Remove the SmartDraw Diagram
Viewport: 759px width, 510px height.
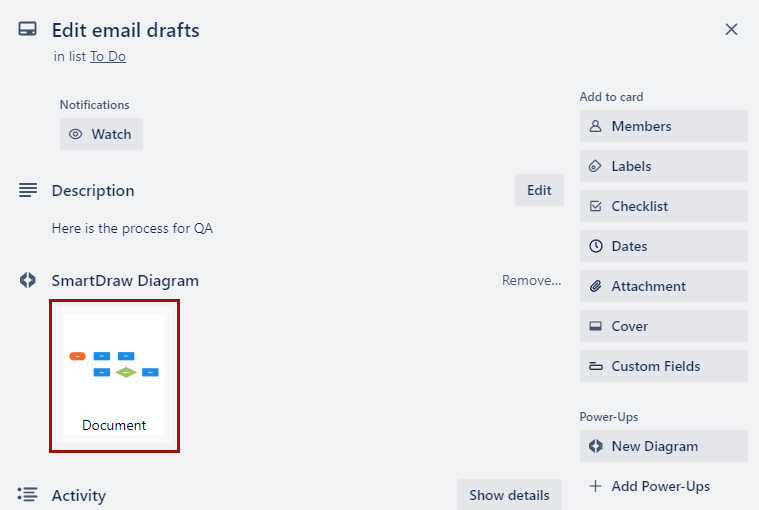click(x=531, y=280)
